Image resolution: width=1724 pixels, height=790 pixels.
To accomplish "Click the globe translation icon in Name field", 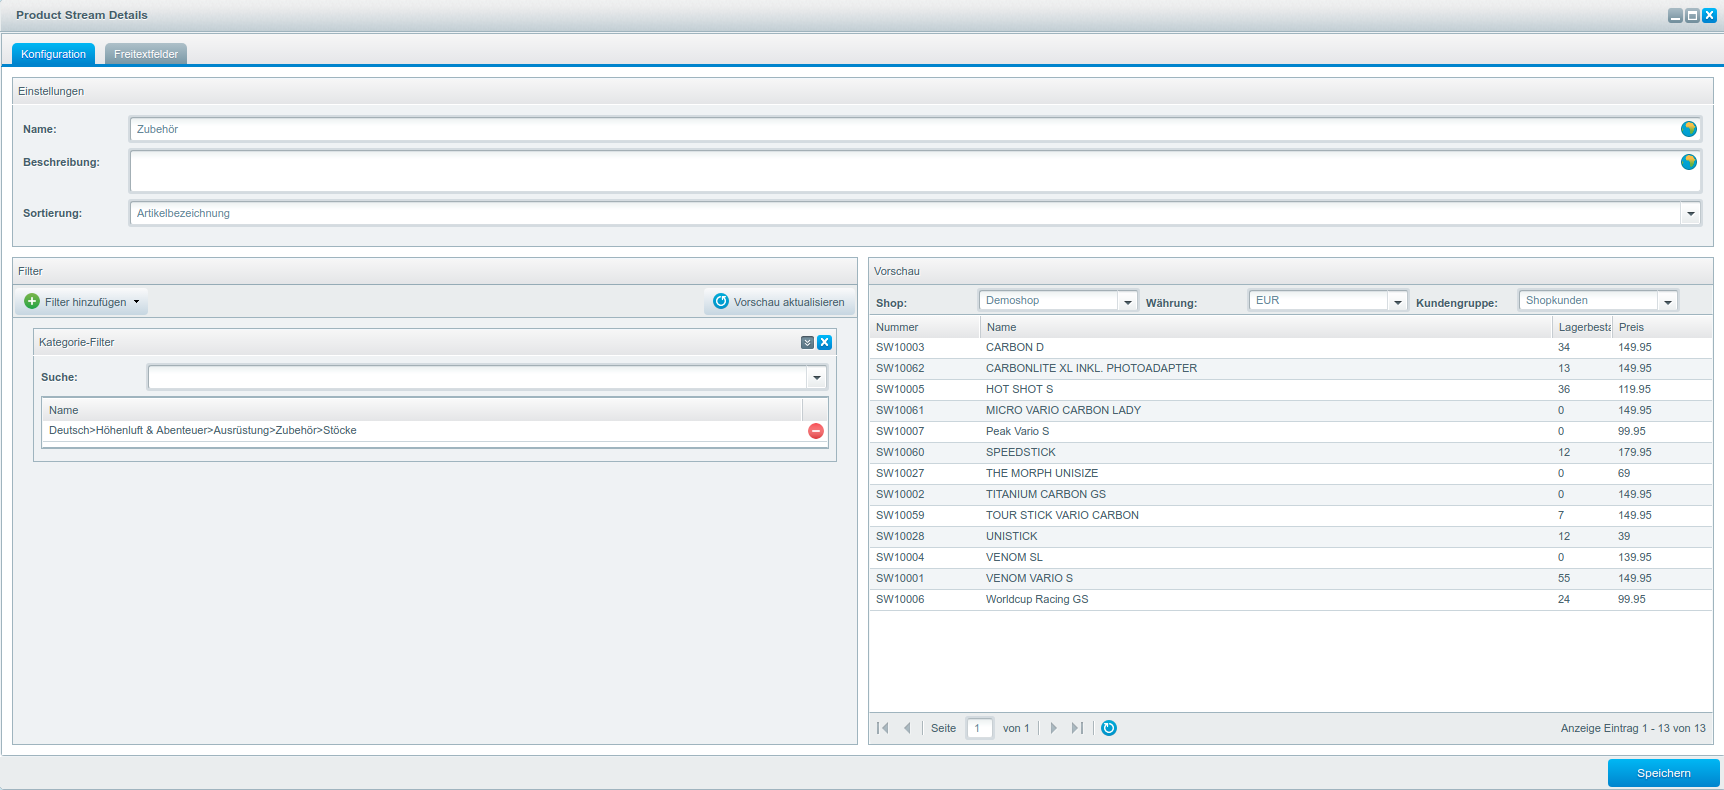I will [1689, 129].
